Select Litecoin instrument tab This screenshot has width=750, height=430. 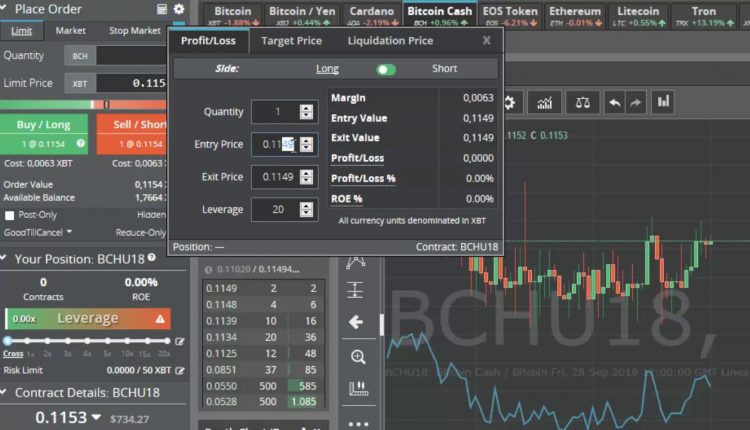click(x=638, y=15)
